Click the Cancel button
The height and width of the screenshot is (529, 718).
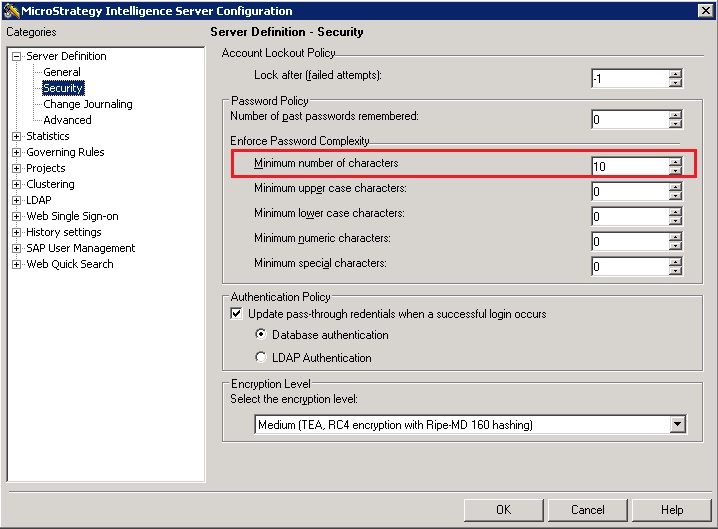tap(587, 510)
